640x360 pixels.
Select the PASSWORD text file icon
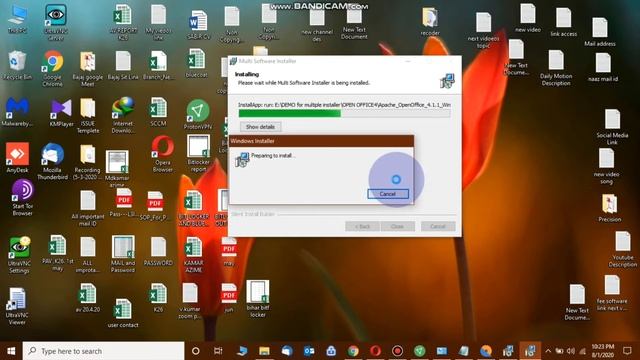coord(158,251)
